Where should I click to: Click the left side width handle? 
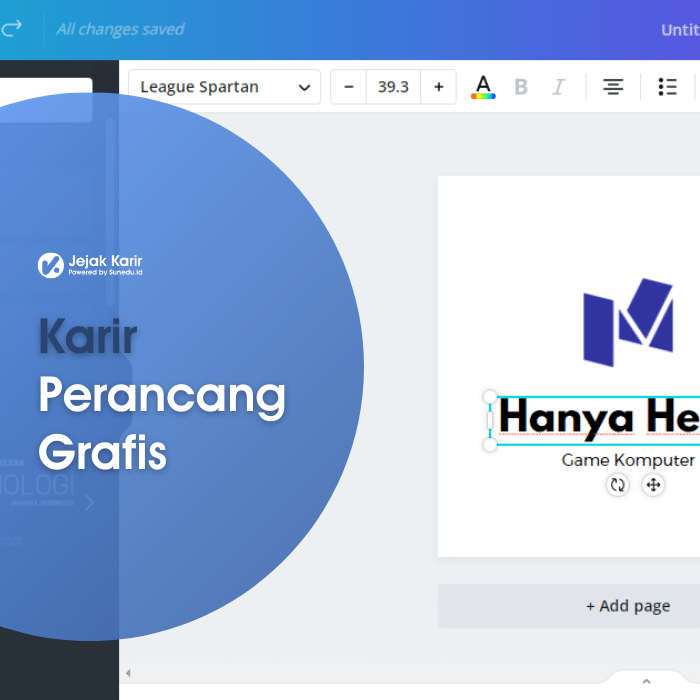(x=490, y=421)
